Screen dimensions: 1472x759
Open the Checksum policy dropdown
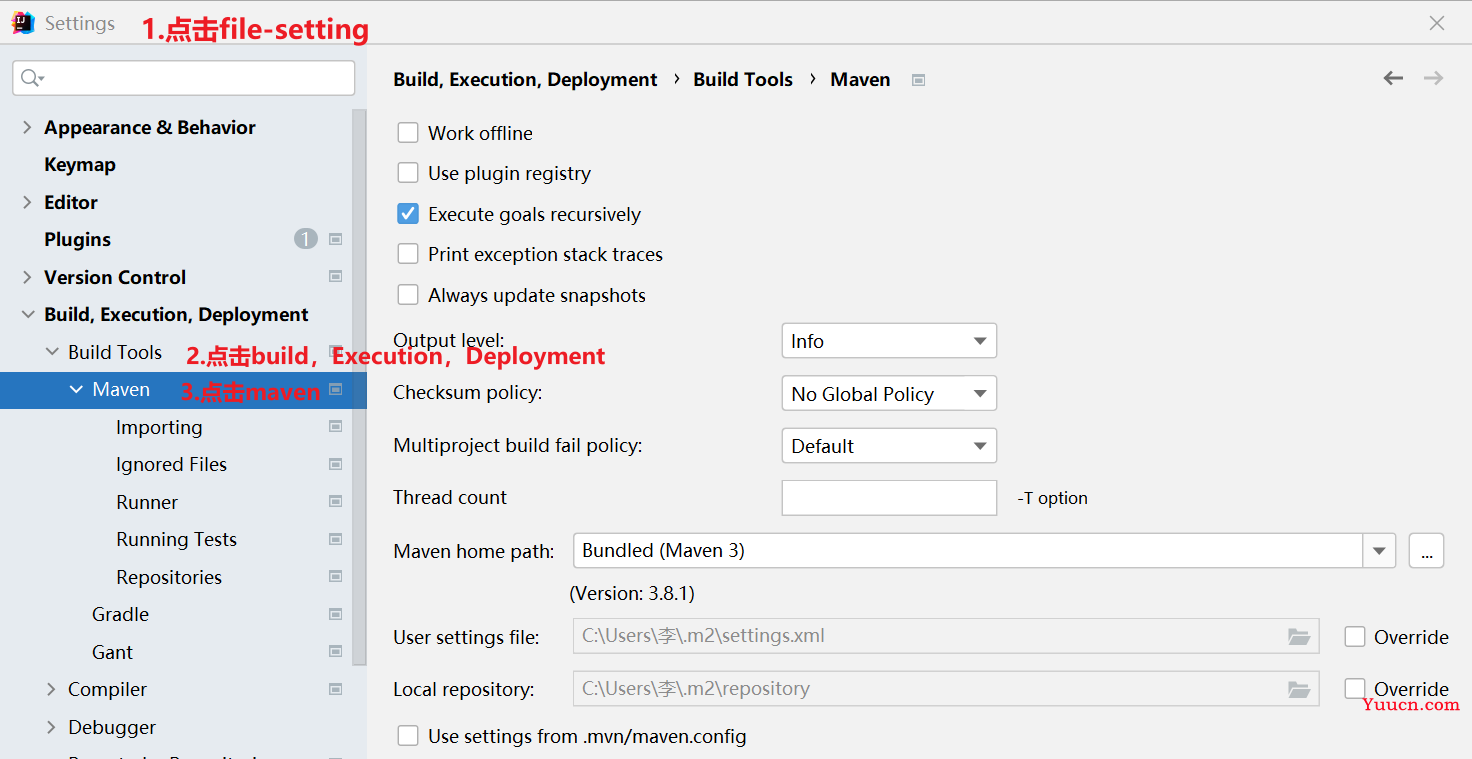(x=889, y=393)
